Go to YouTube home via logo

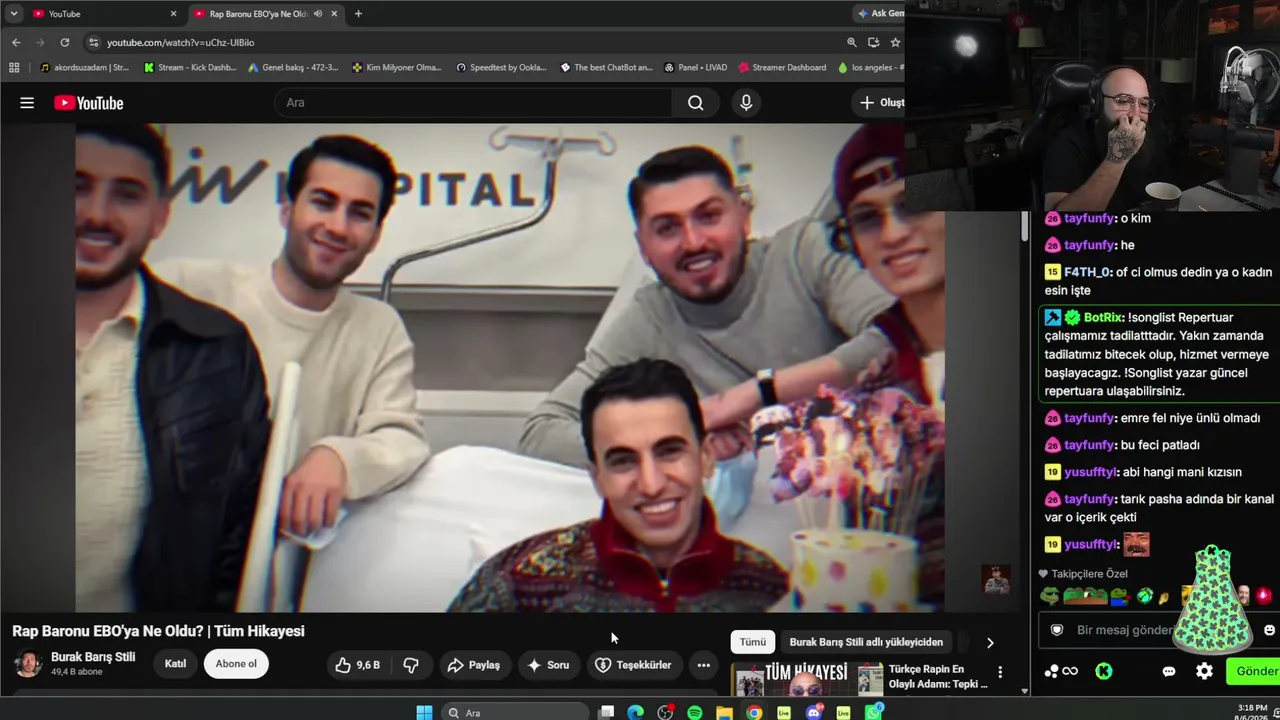pos(89,103)
